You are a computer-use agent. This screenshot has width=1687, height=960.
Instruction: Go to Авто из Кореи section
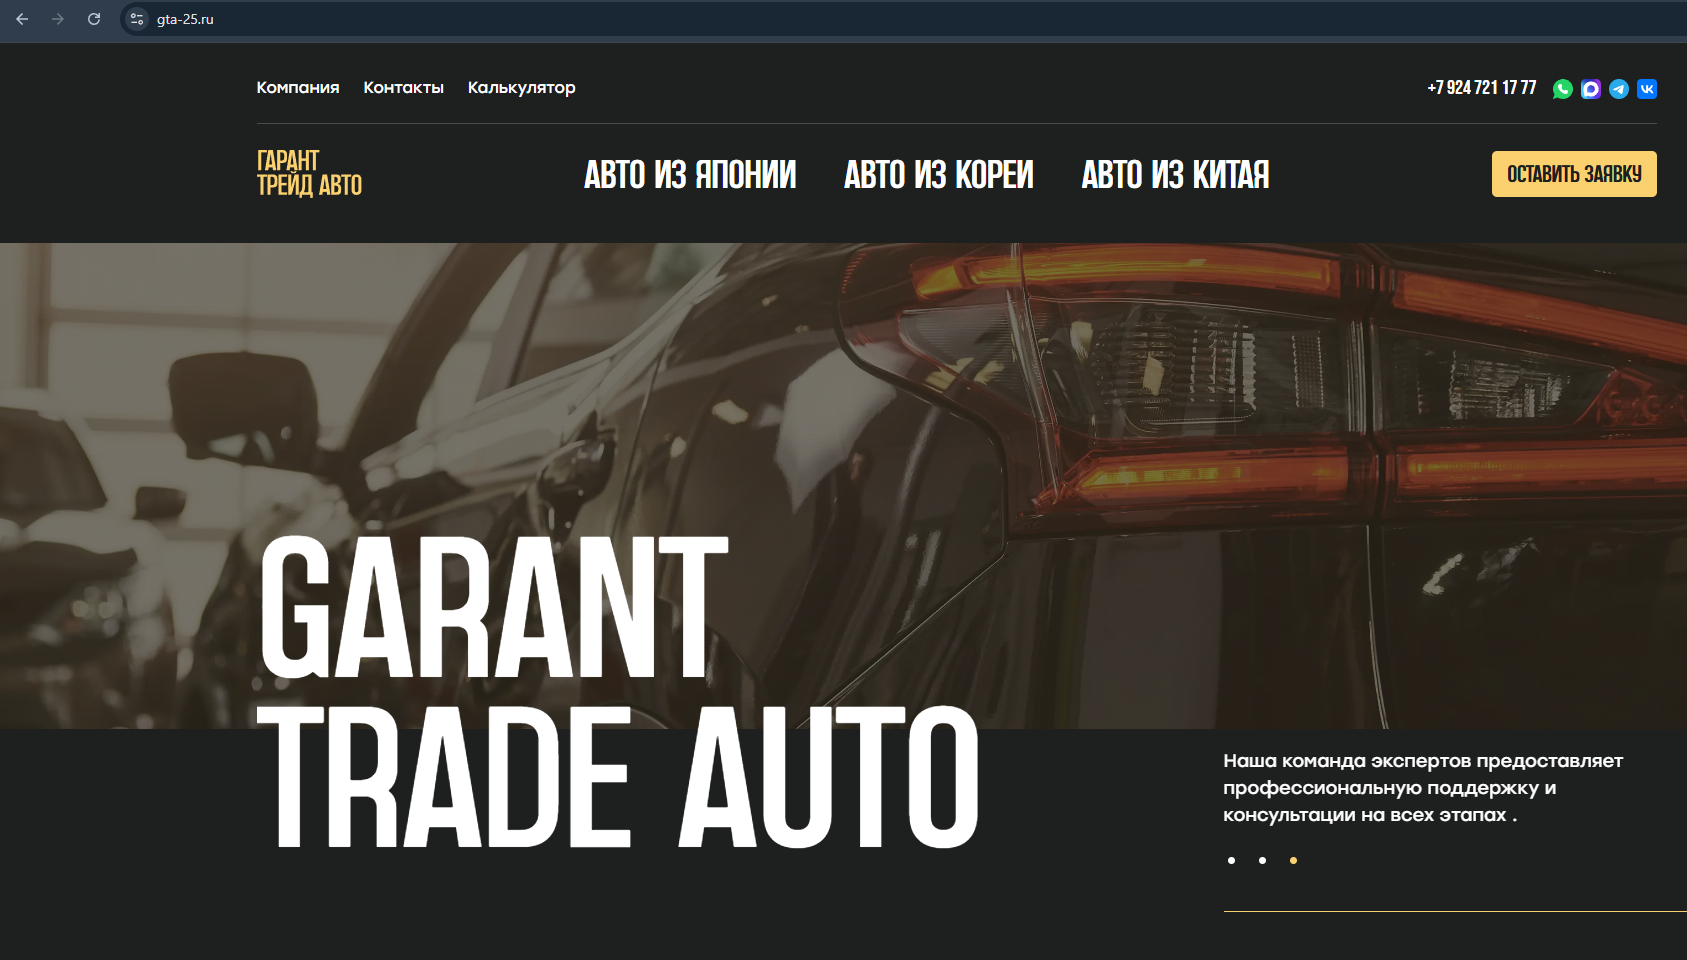point(938,175)
